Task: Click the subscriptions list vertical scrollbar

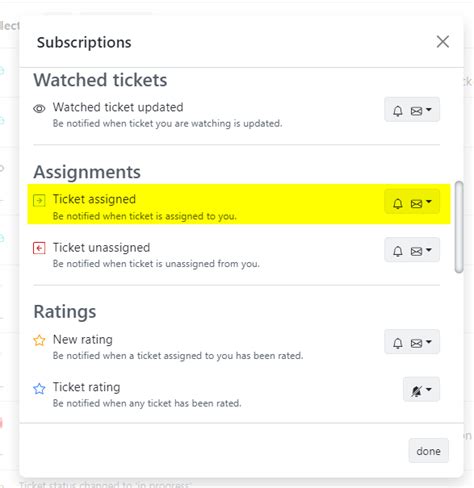Action: tap(459, 227)
